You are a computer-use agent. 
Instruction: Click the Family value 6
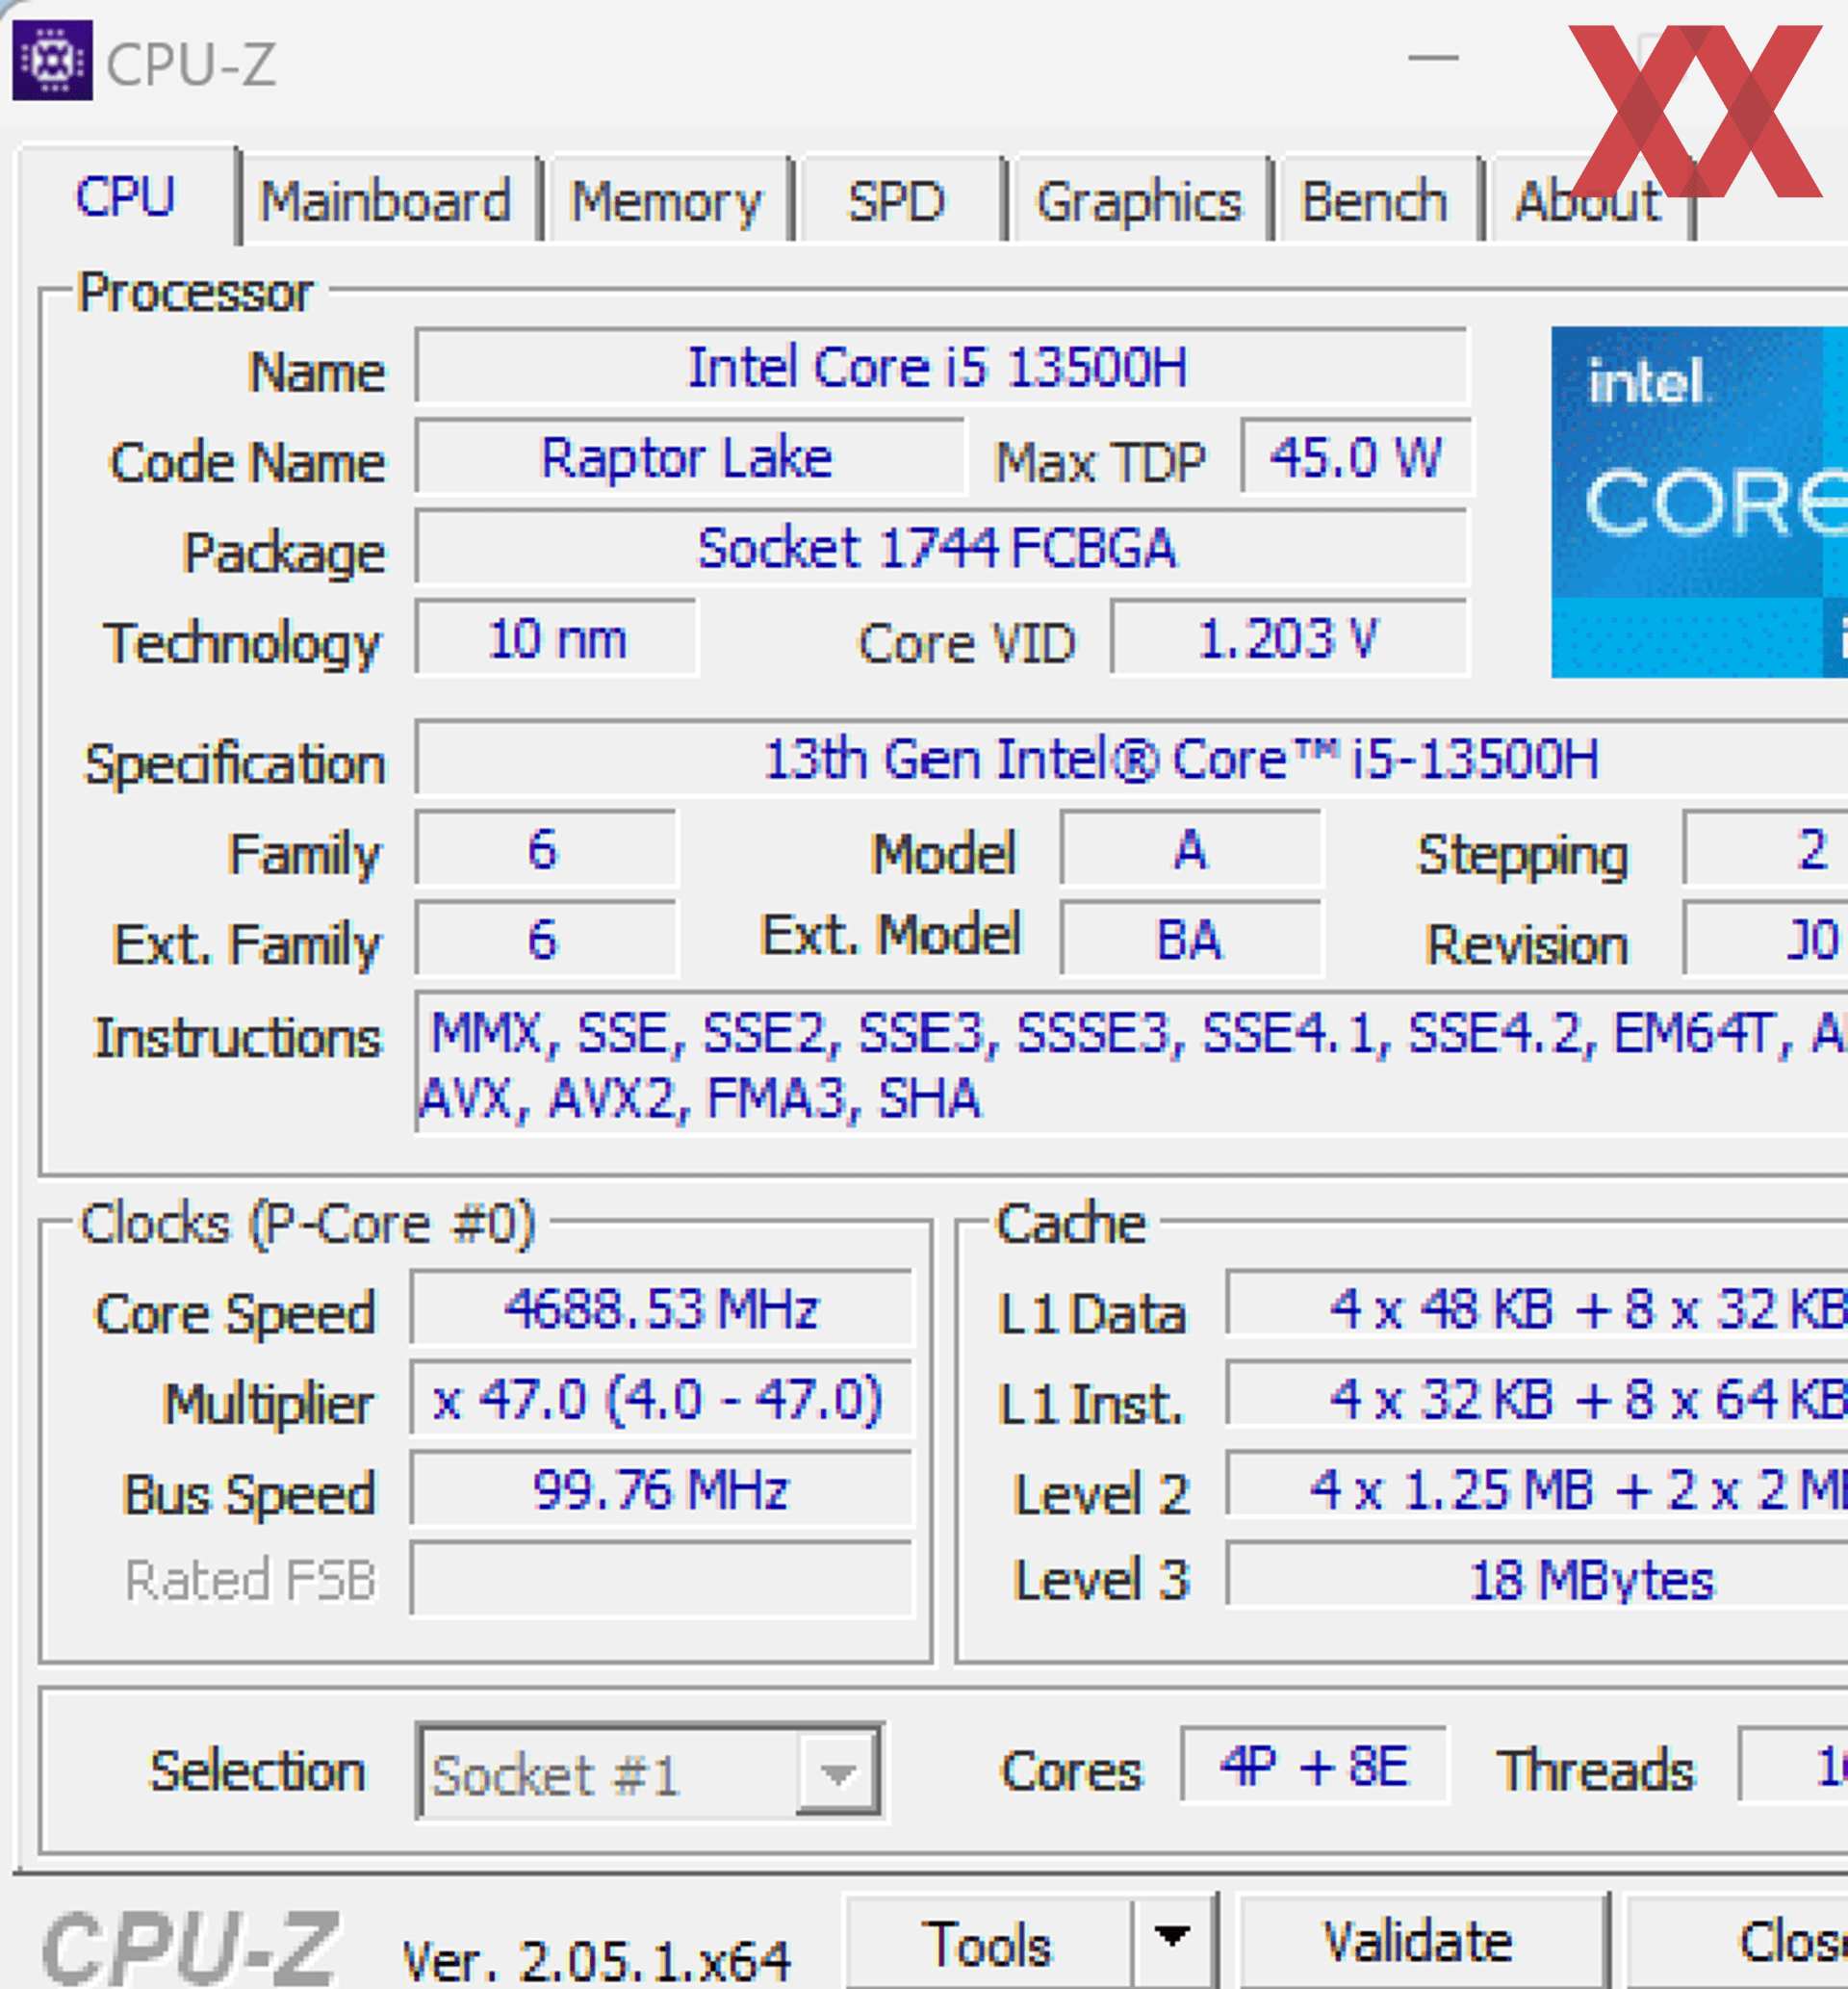click(546, 849)
